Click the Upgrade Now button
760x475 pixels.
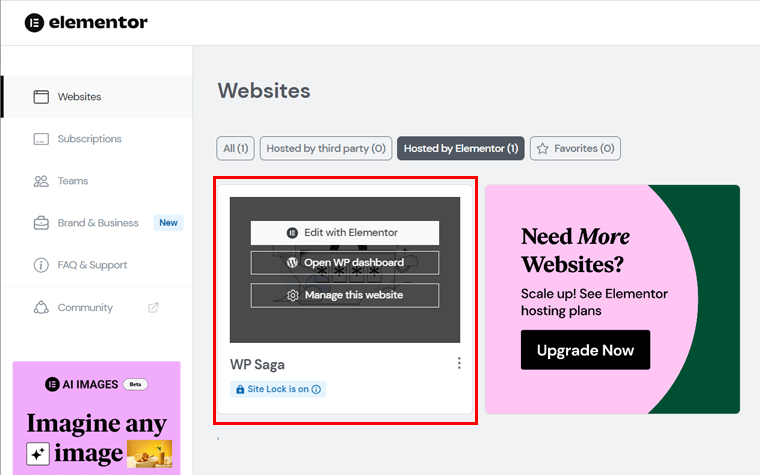coord(586,350)
